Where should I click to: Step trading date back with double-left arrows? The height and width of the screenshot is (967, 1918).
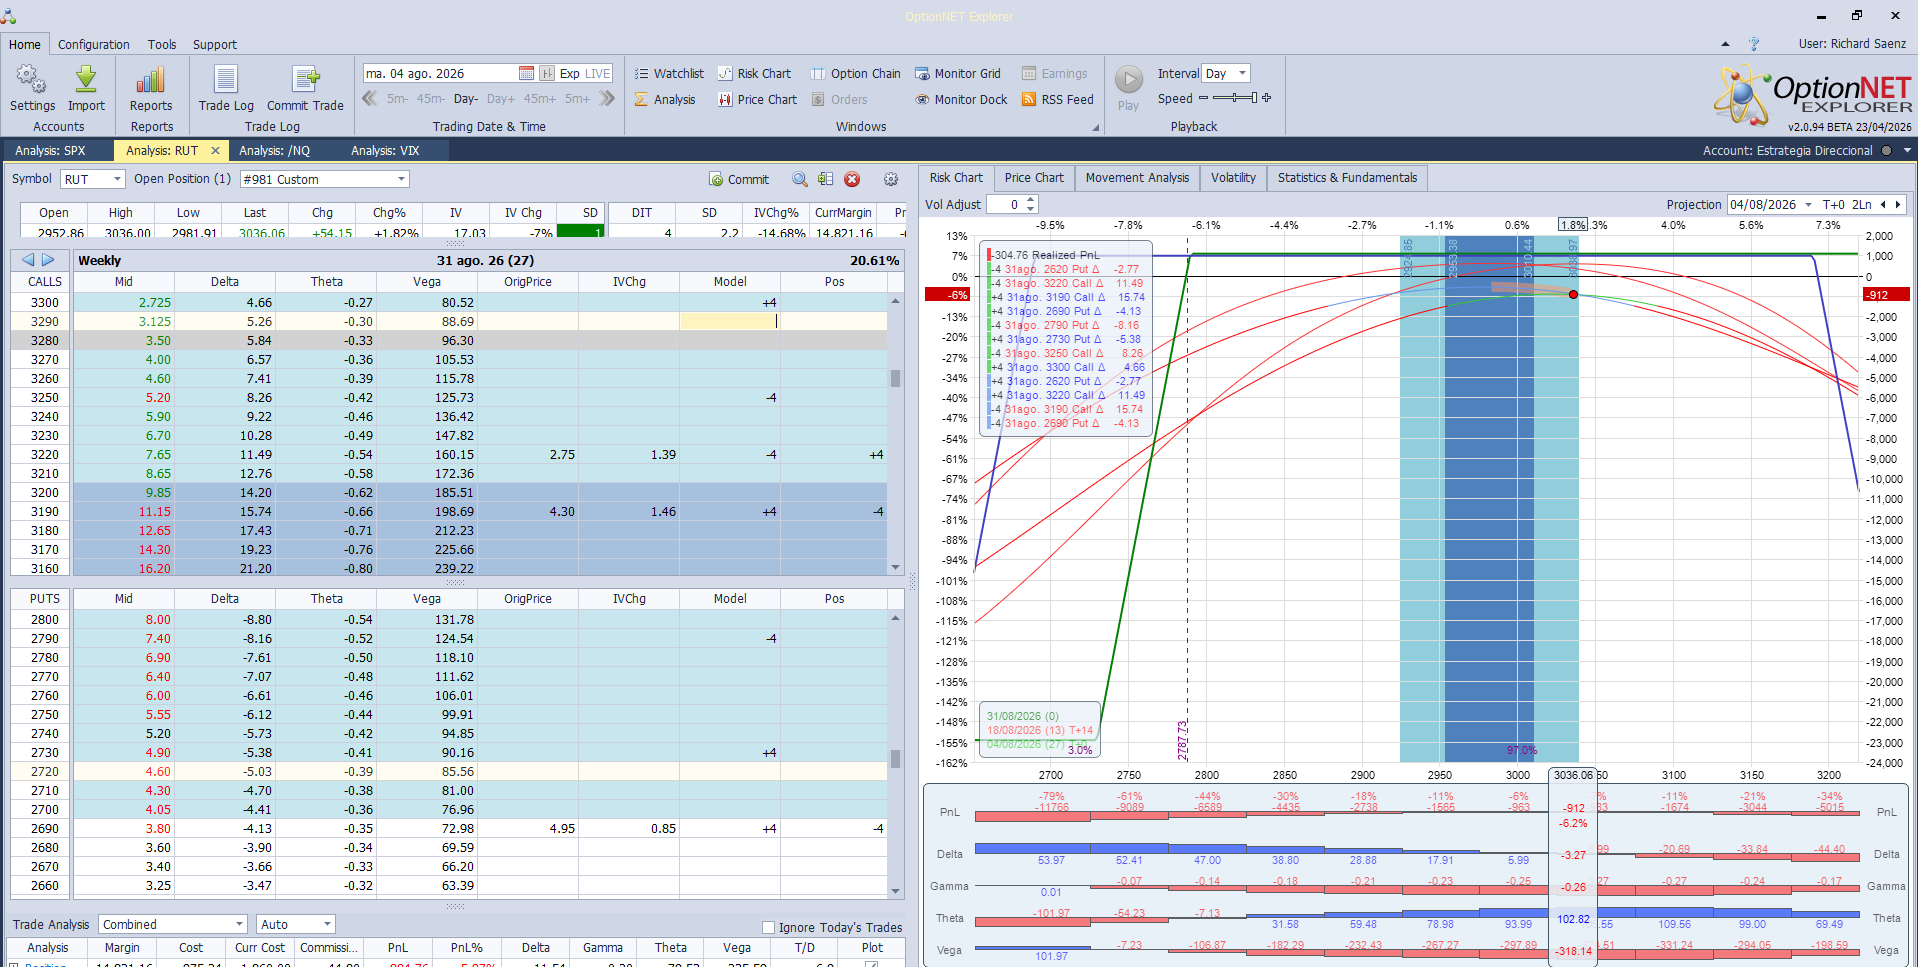370,98
